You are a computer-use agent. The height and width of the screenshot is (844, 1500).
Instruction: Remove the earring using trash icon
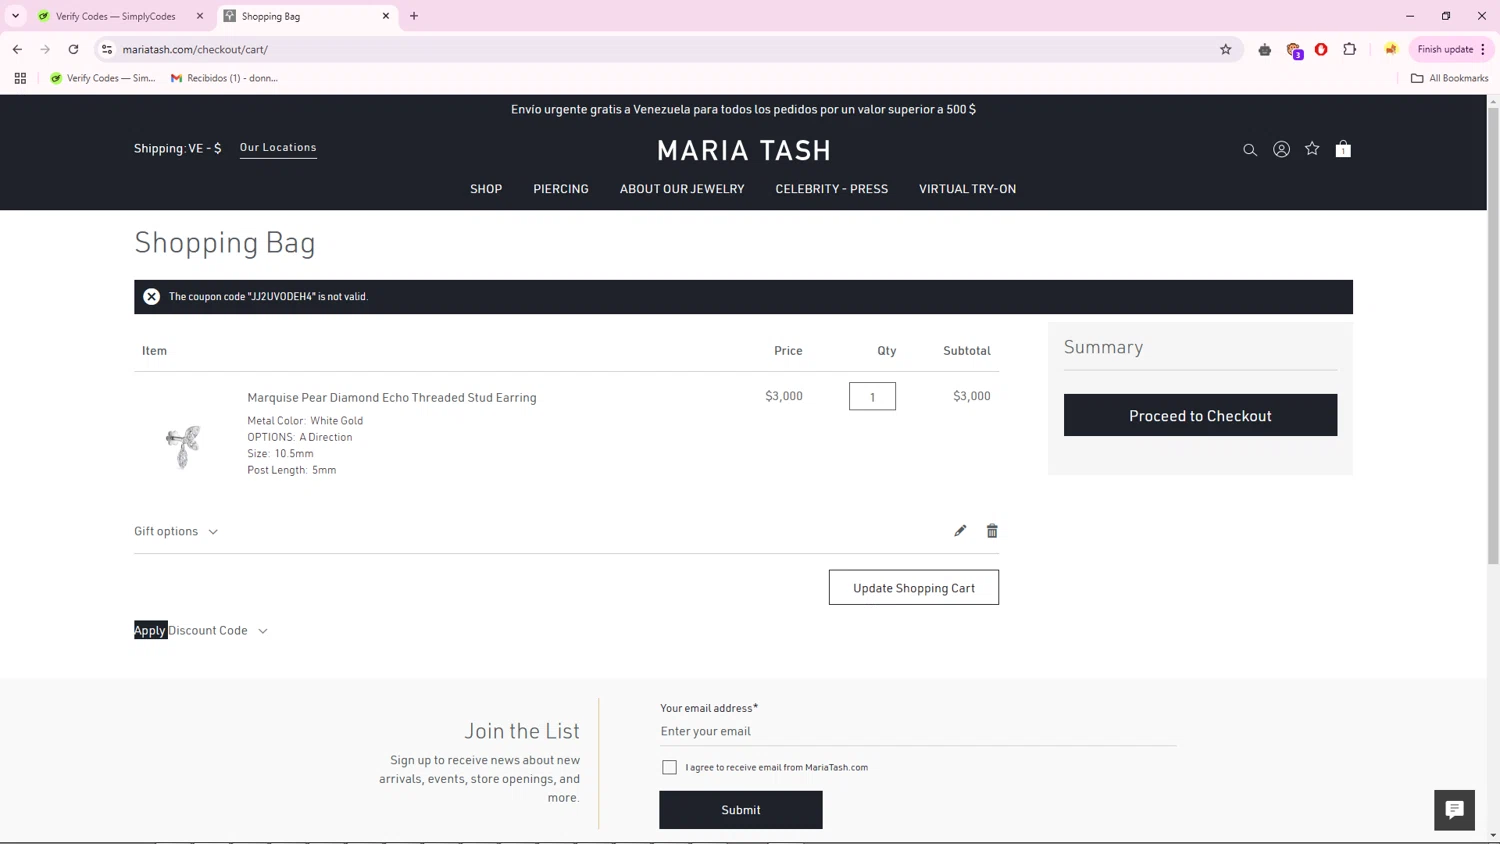992,531
